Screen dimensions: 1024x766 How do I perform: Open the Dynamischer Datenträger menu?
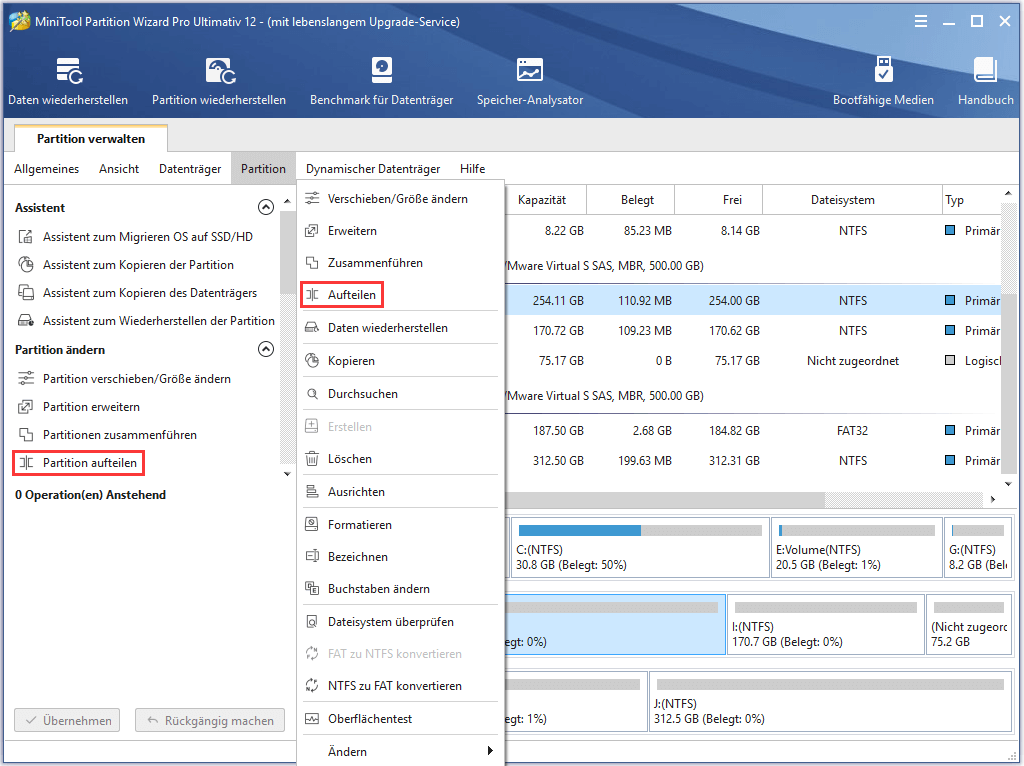coord(373,168)
